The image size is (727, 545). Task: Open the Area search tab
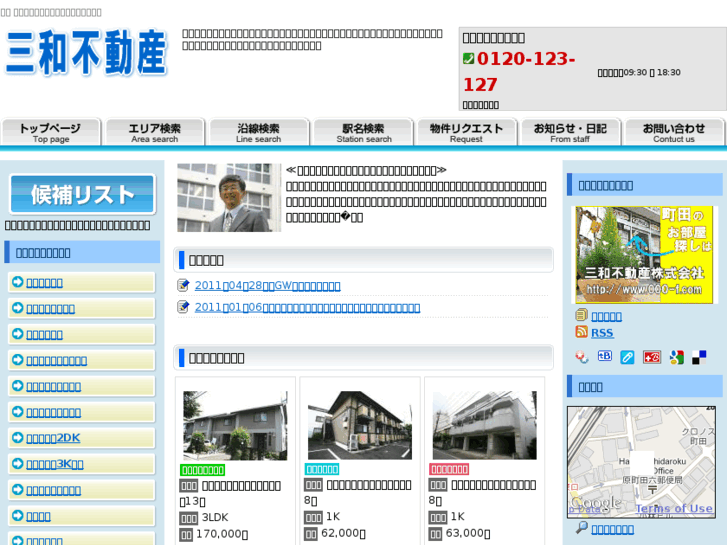(x=155, y=132)
